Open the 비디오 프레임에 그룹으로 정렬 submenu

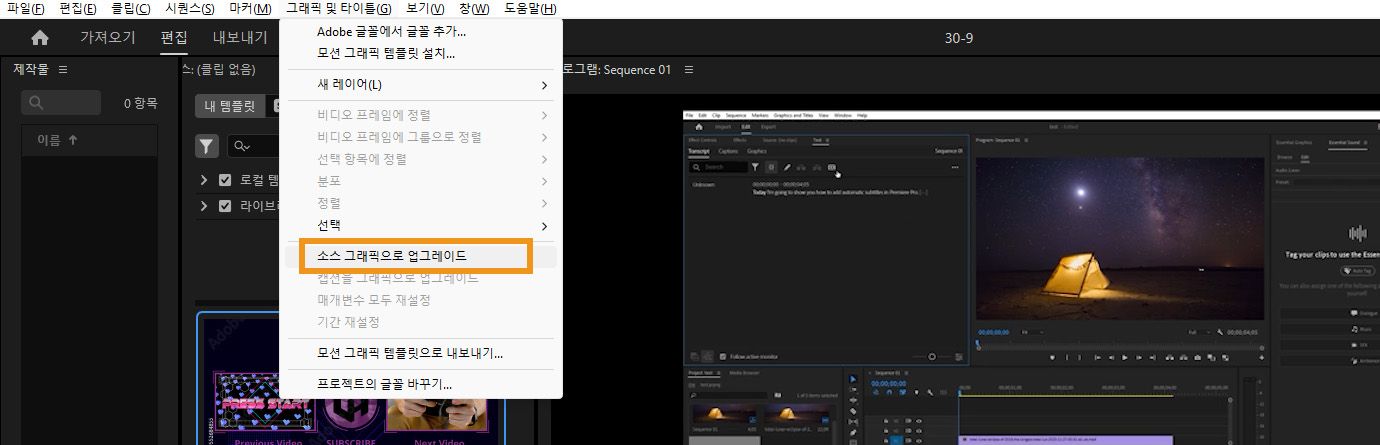(420, 137)
